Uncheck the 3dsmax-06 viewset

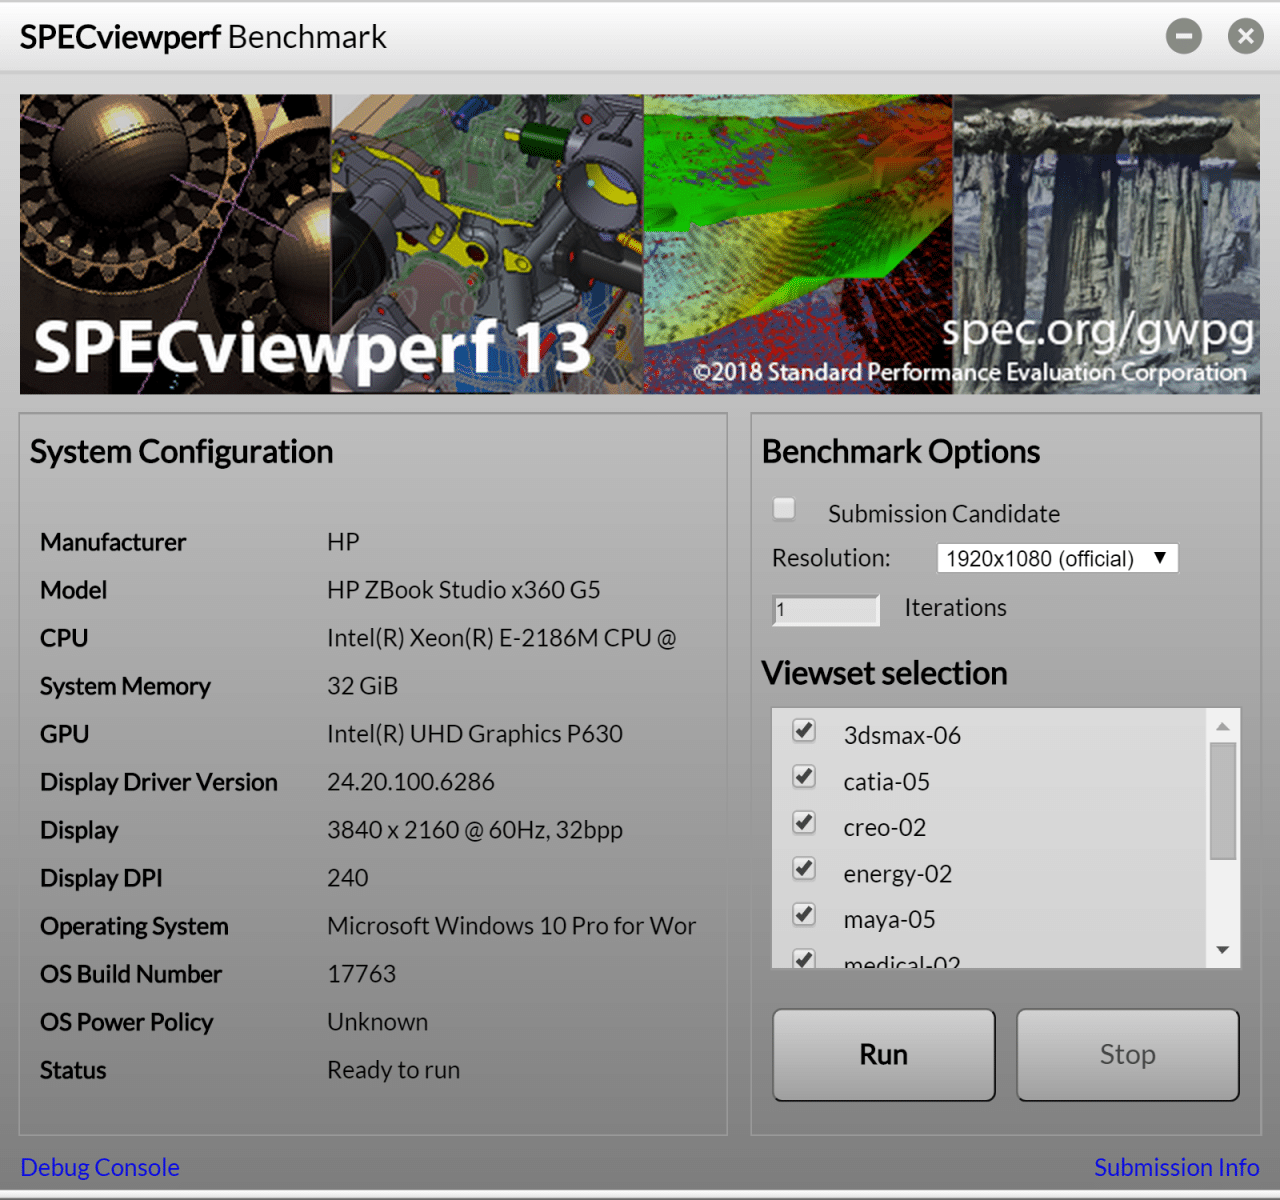(804, 730)
